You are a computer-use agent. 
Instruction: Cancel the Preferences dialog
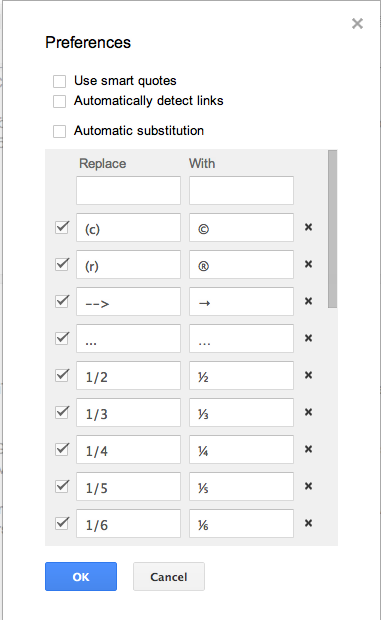[169, 577]
